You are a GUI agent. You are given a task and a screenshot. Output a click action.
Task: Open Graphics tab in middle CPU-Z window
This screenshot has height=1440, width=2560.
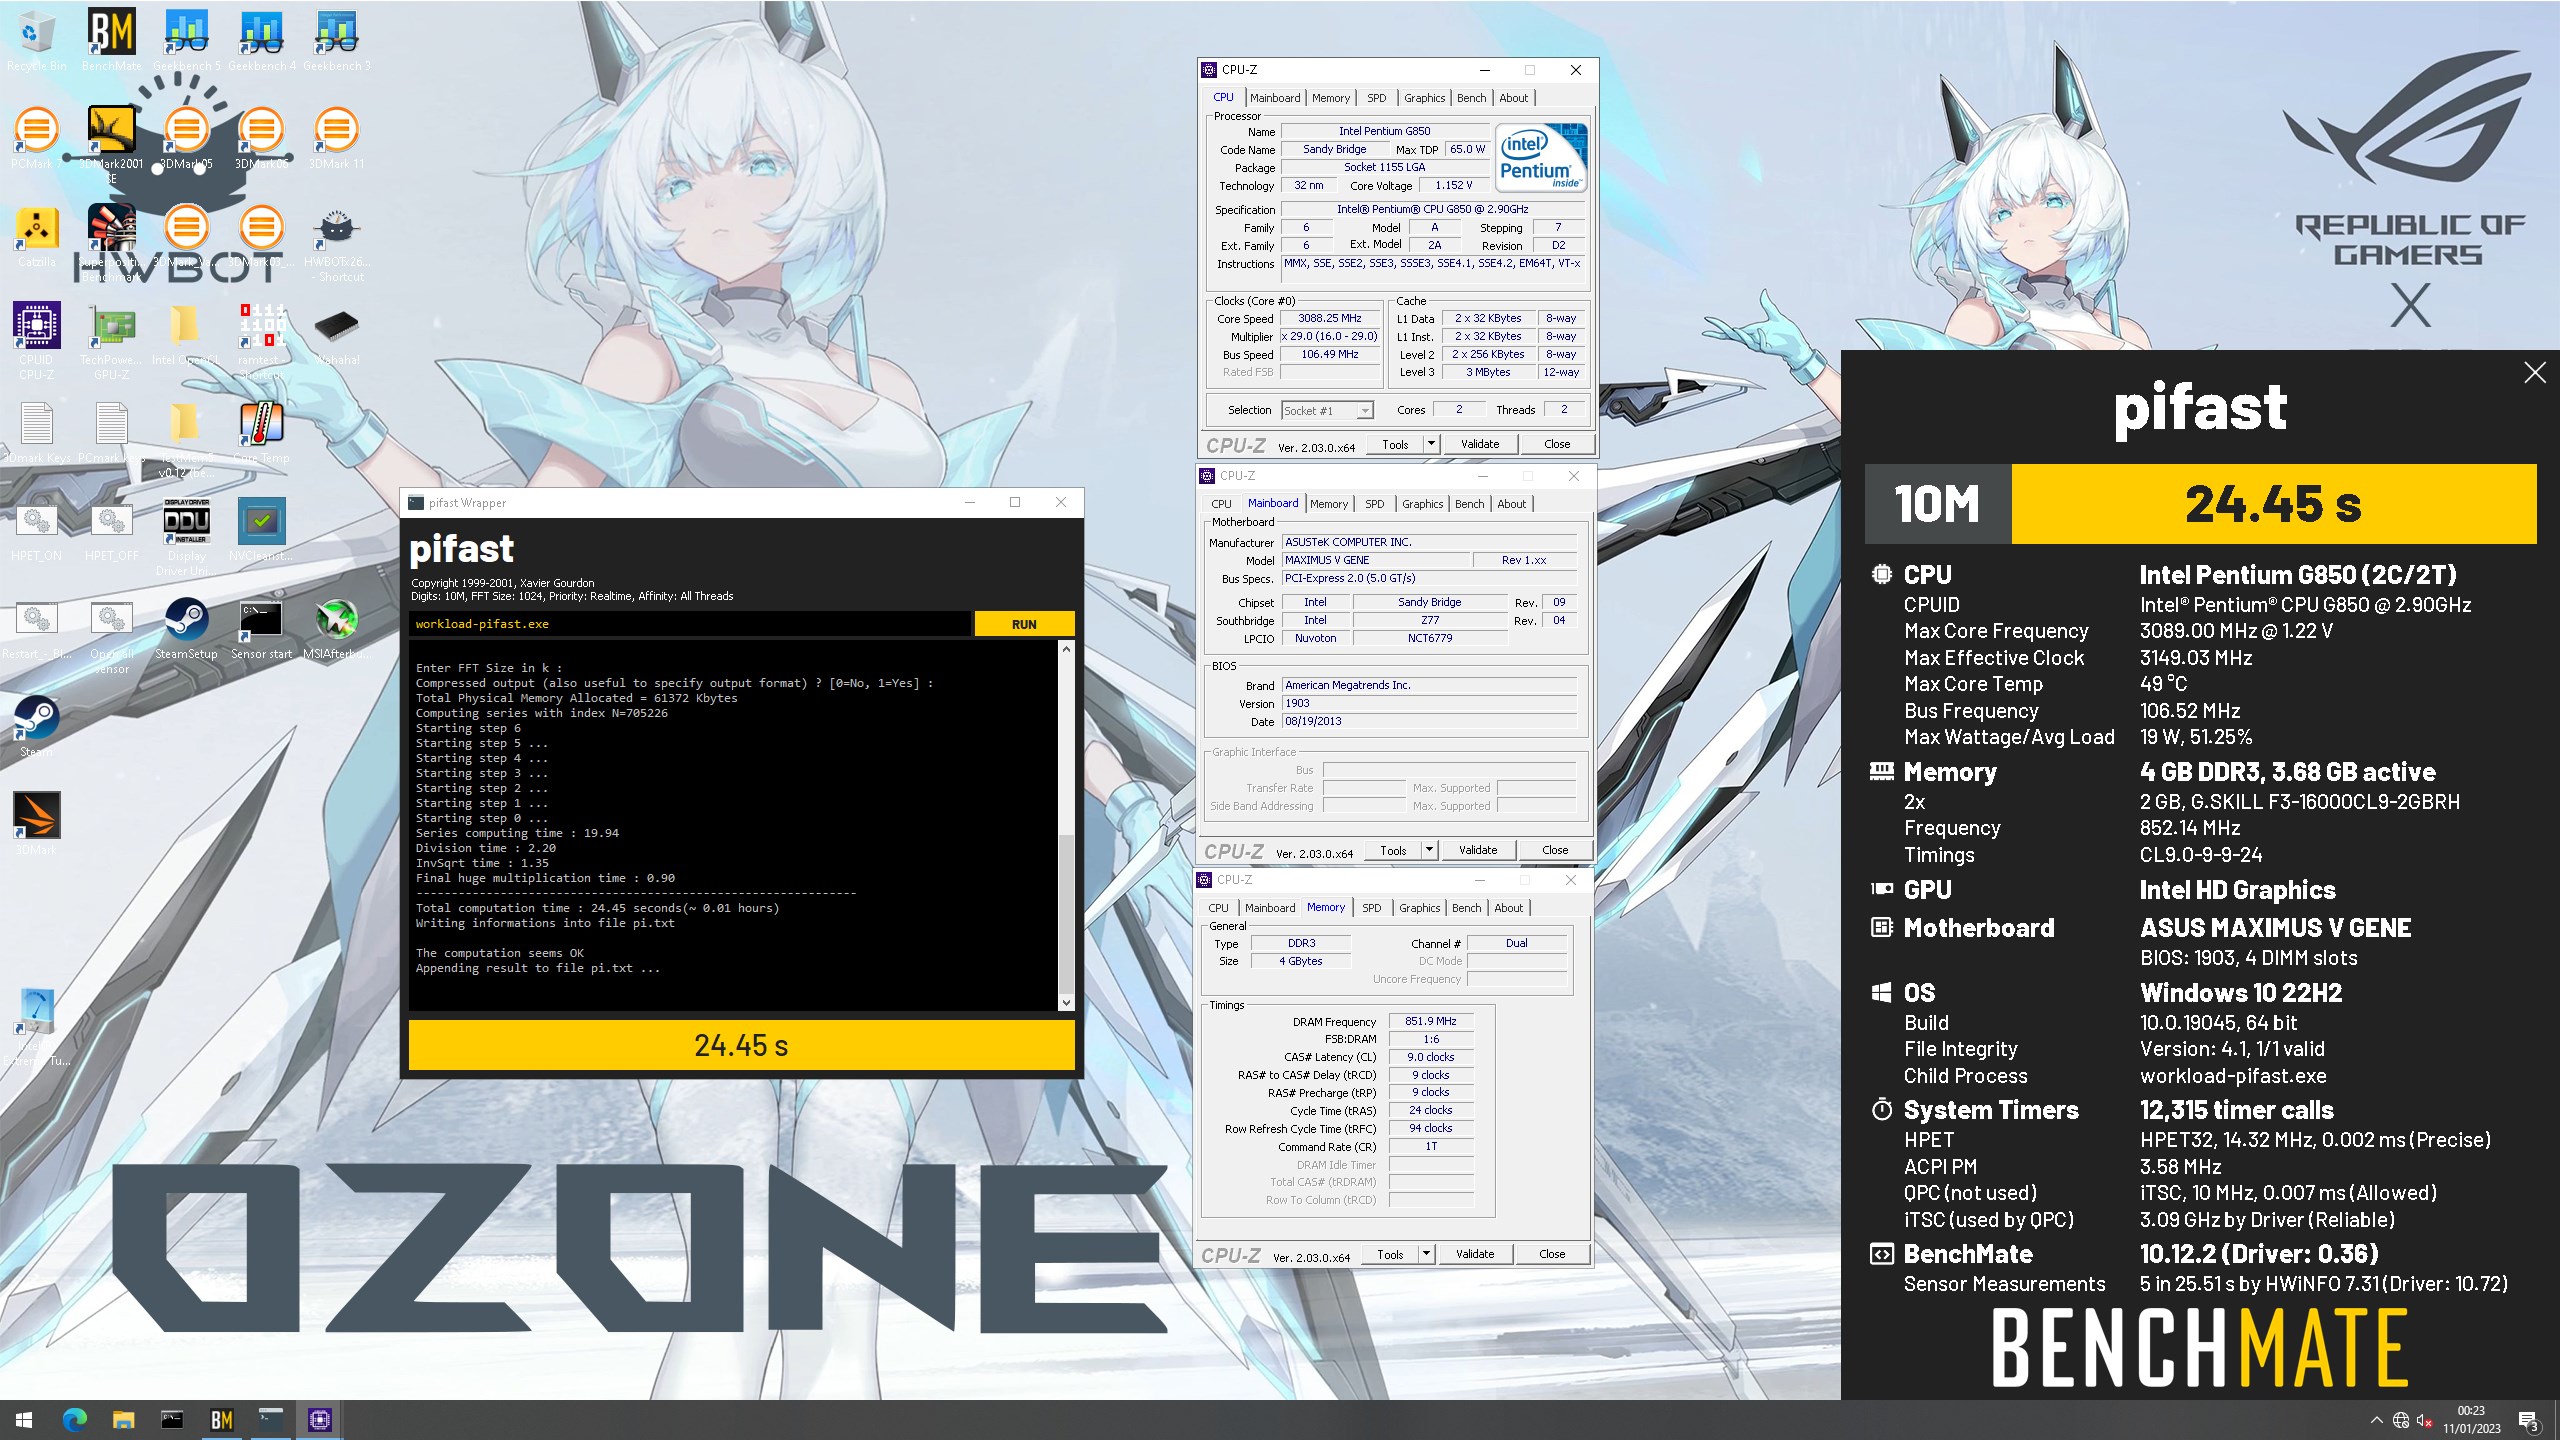point(1422,504)
